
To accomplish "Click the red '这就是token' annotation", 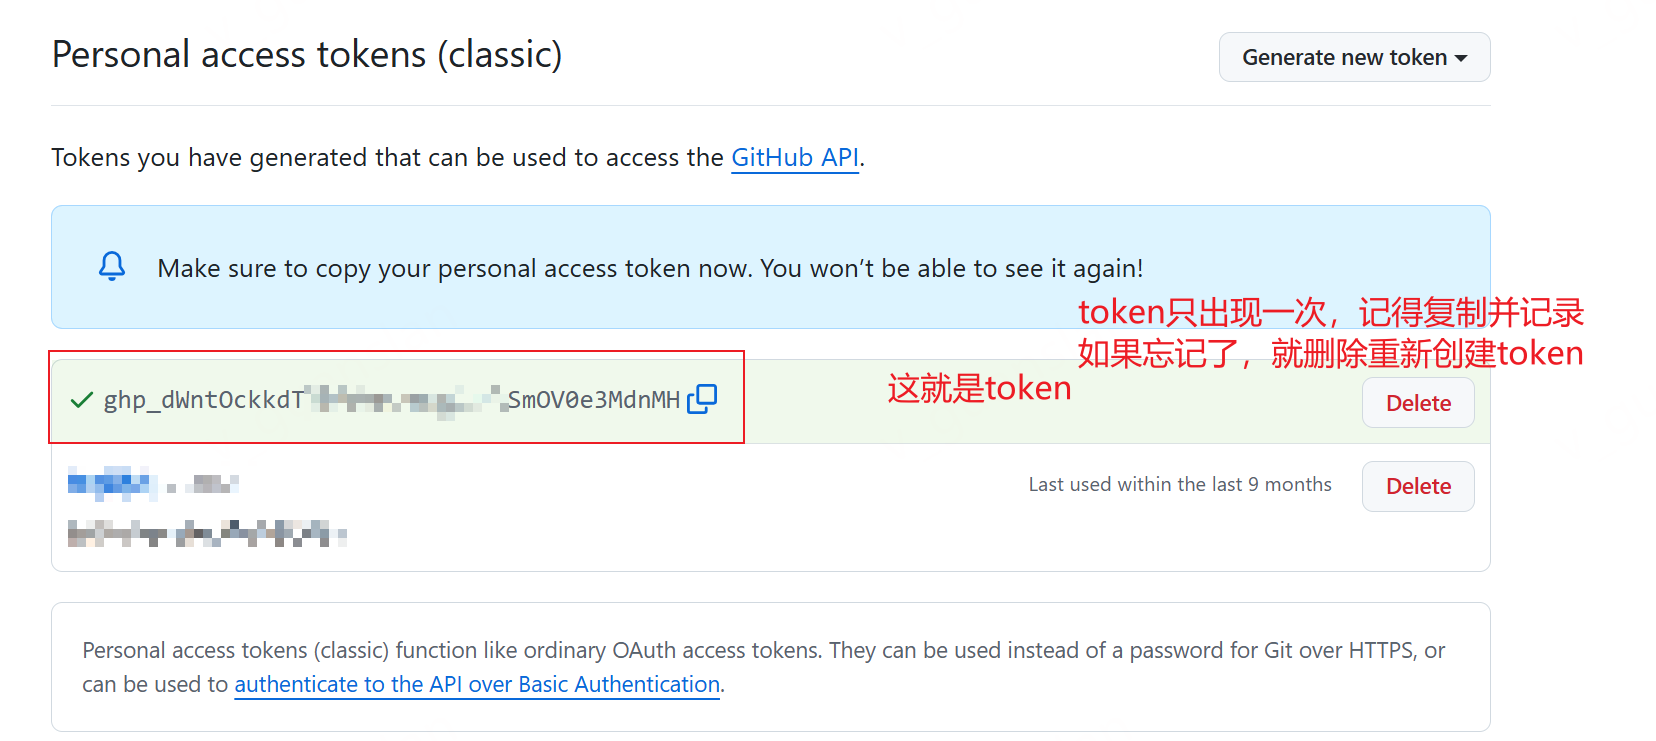I will click(979, 388).
